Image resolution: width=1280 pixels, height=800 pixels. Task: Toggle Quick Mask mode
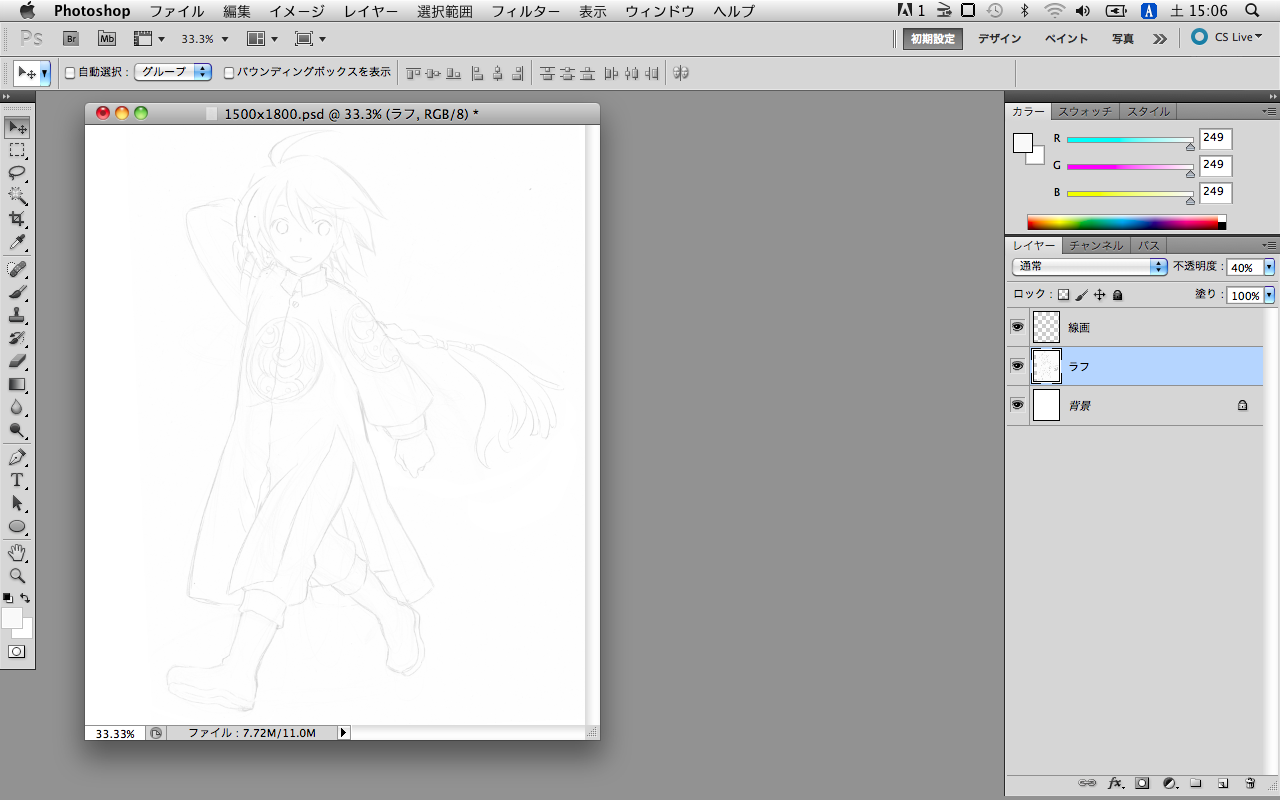point(17,651)
